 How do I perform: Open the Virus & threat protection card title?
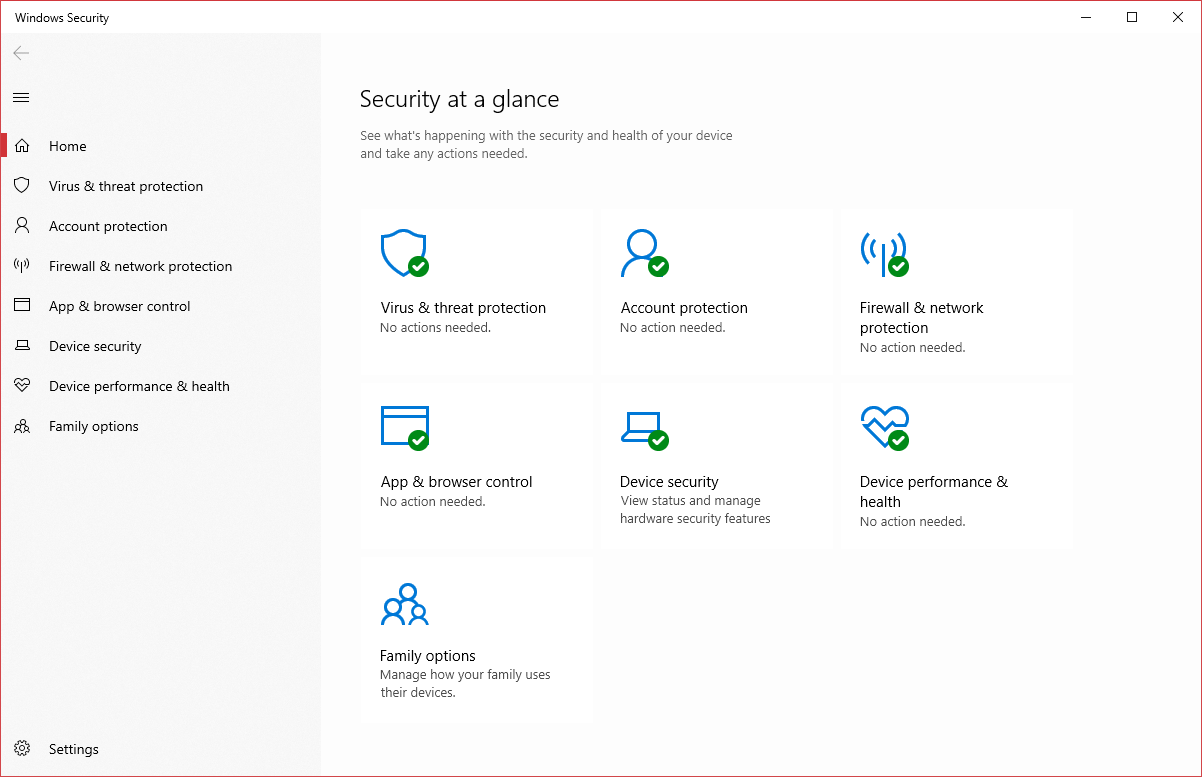click(x=463, y=308)
